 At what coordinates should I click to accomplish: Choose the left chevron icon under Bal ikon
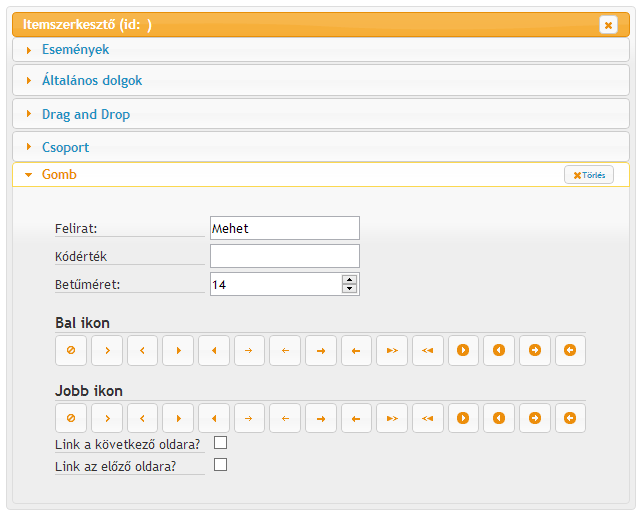coord(142,350)
